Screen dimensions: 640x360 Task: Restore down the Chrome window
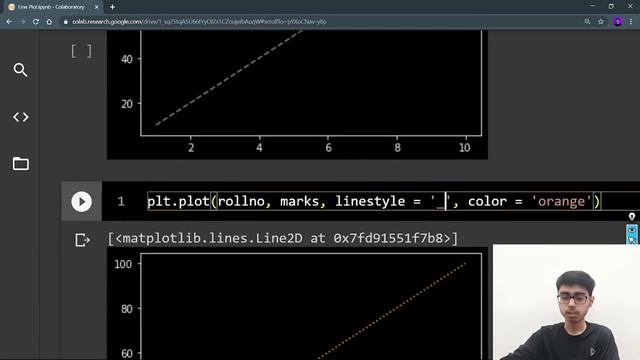click(611, 6)
